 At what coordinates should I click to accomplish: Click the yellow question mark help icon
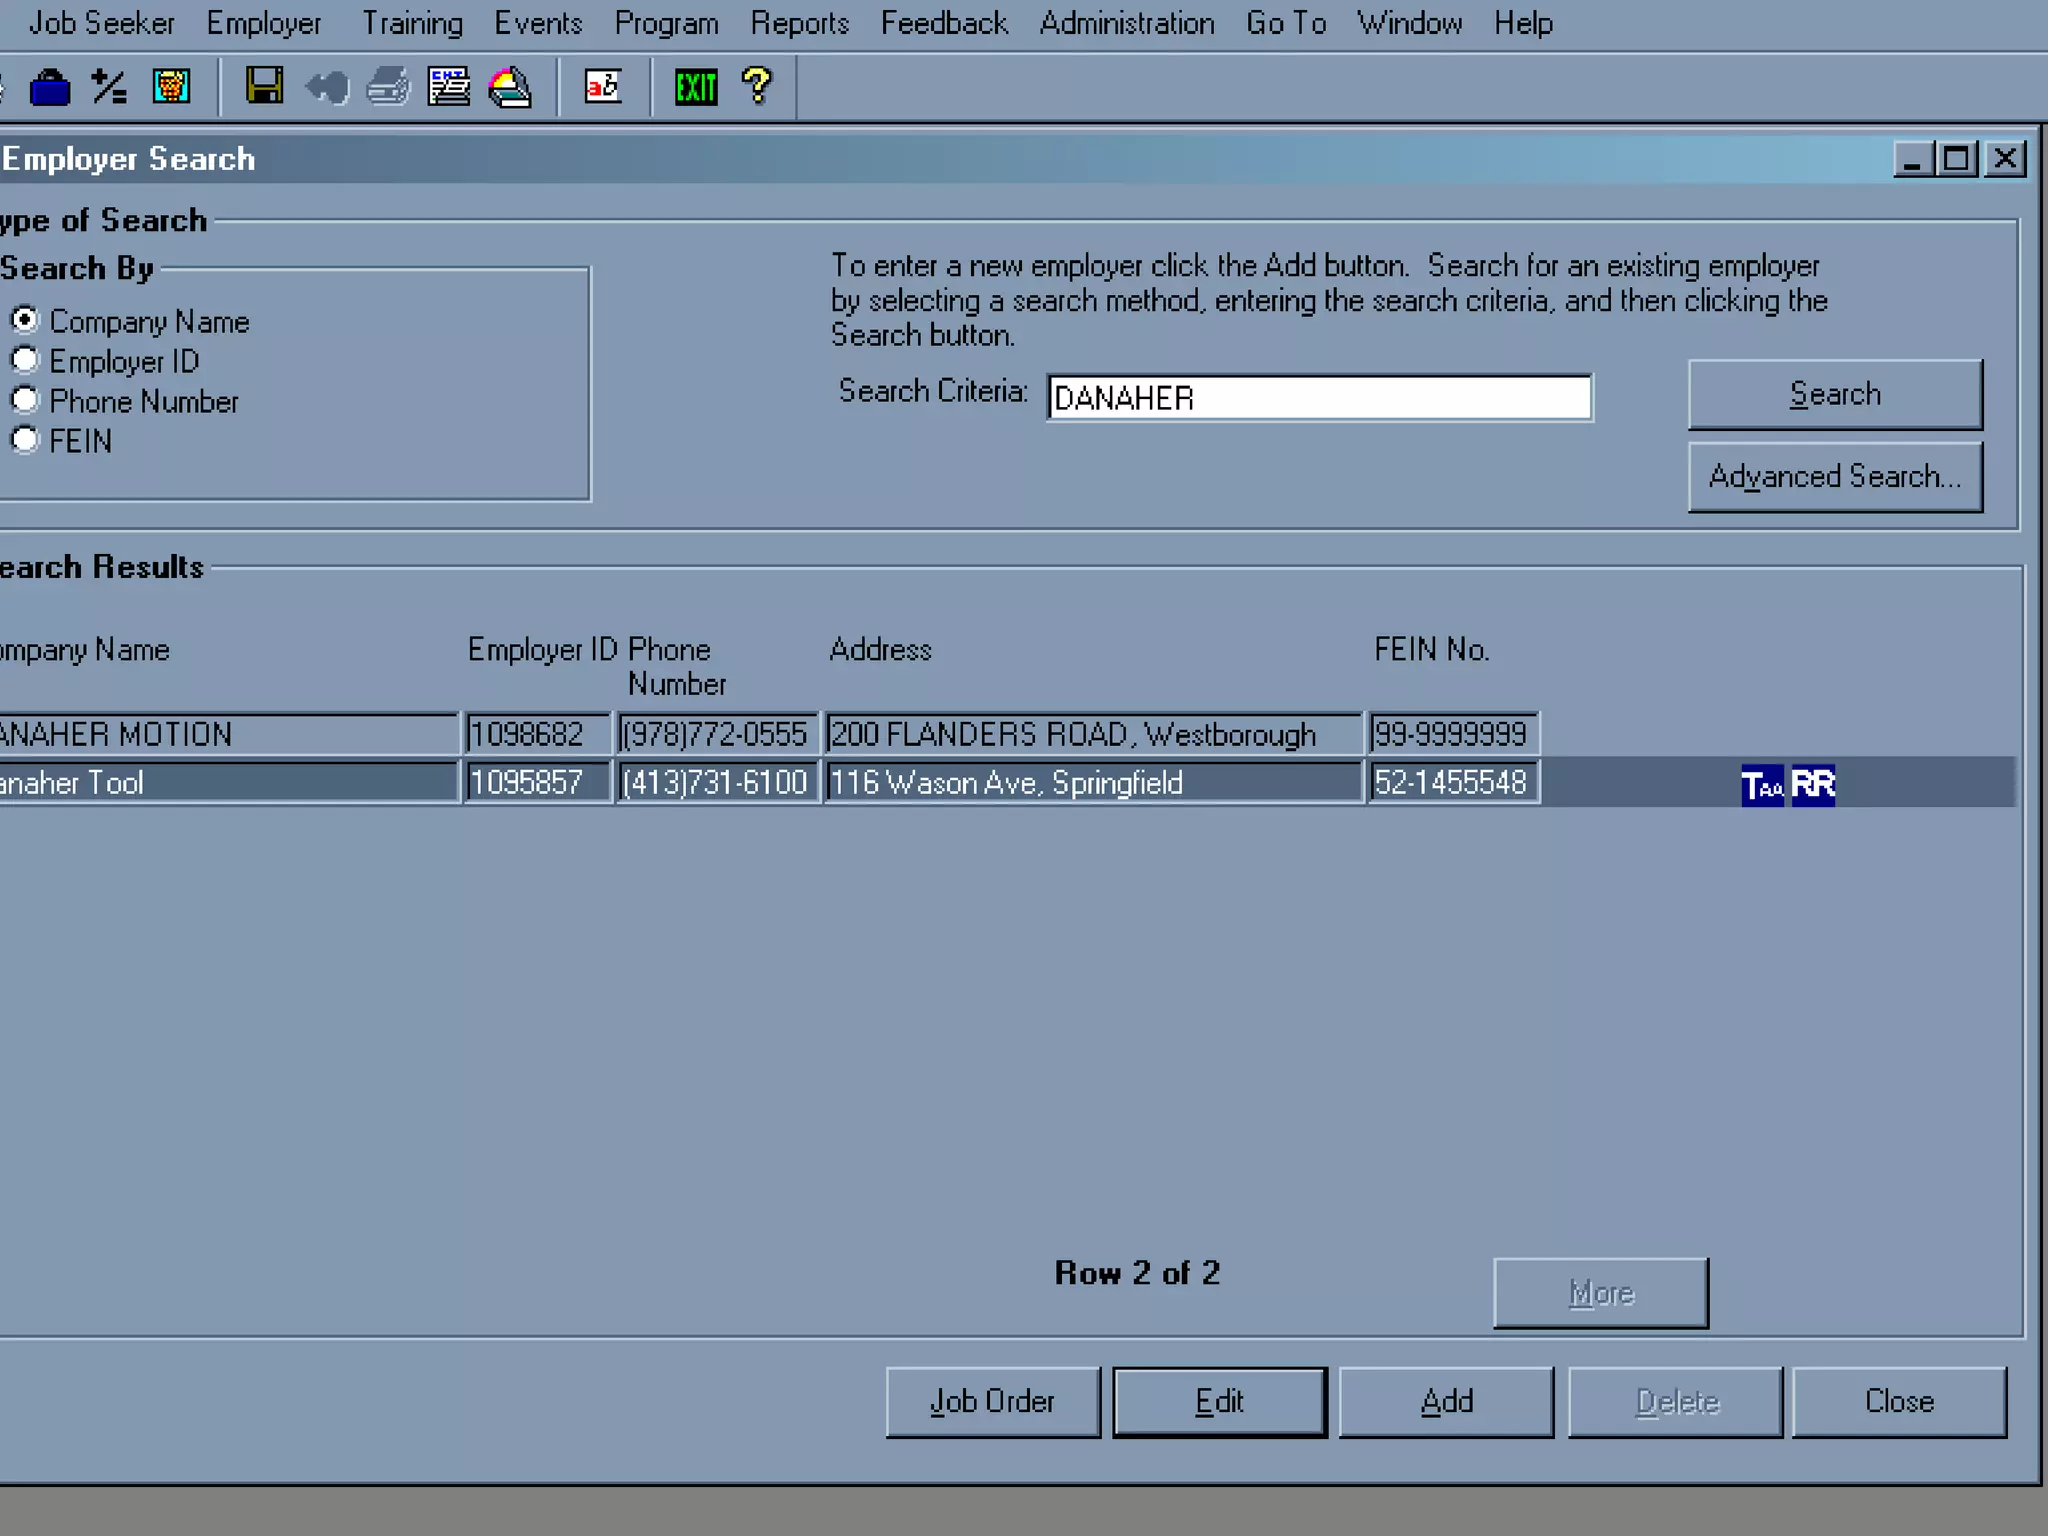(x=757, y=86)
